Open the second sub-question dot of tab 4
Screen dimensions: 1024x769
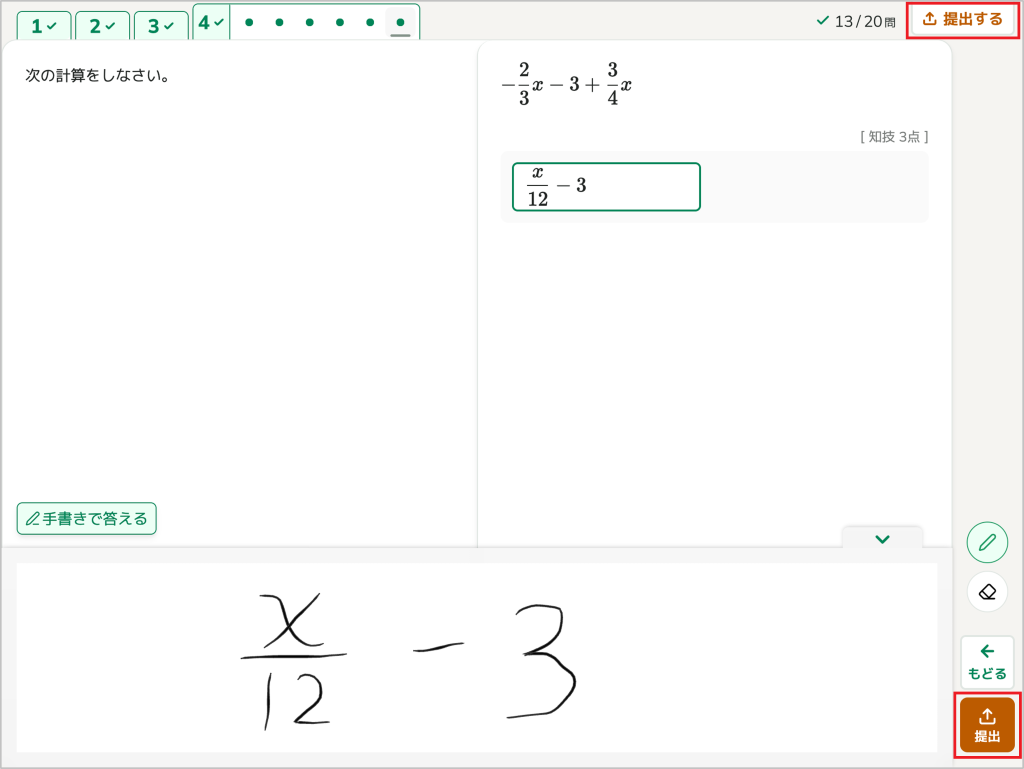pos(280,22)
